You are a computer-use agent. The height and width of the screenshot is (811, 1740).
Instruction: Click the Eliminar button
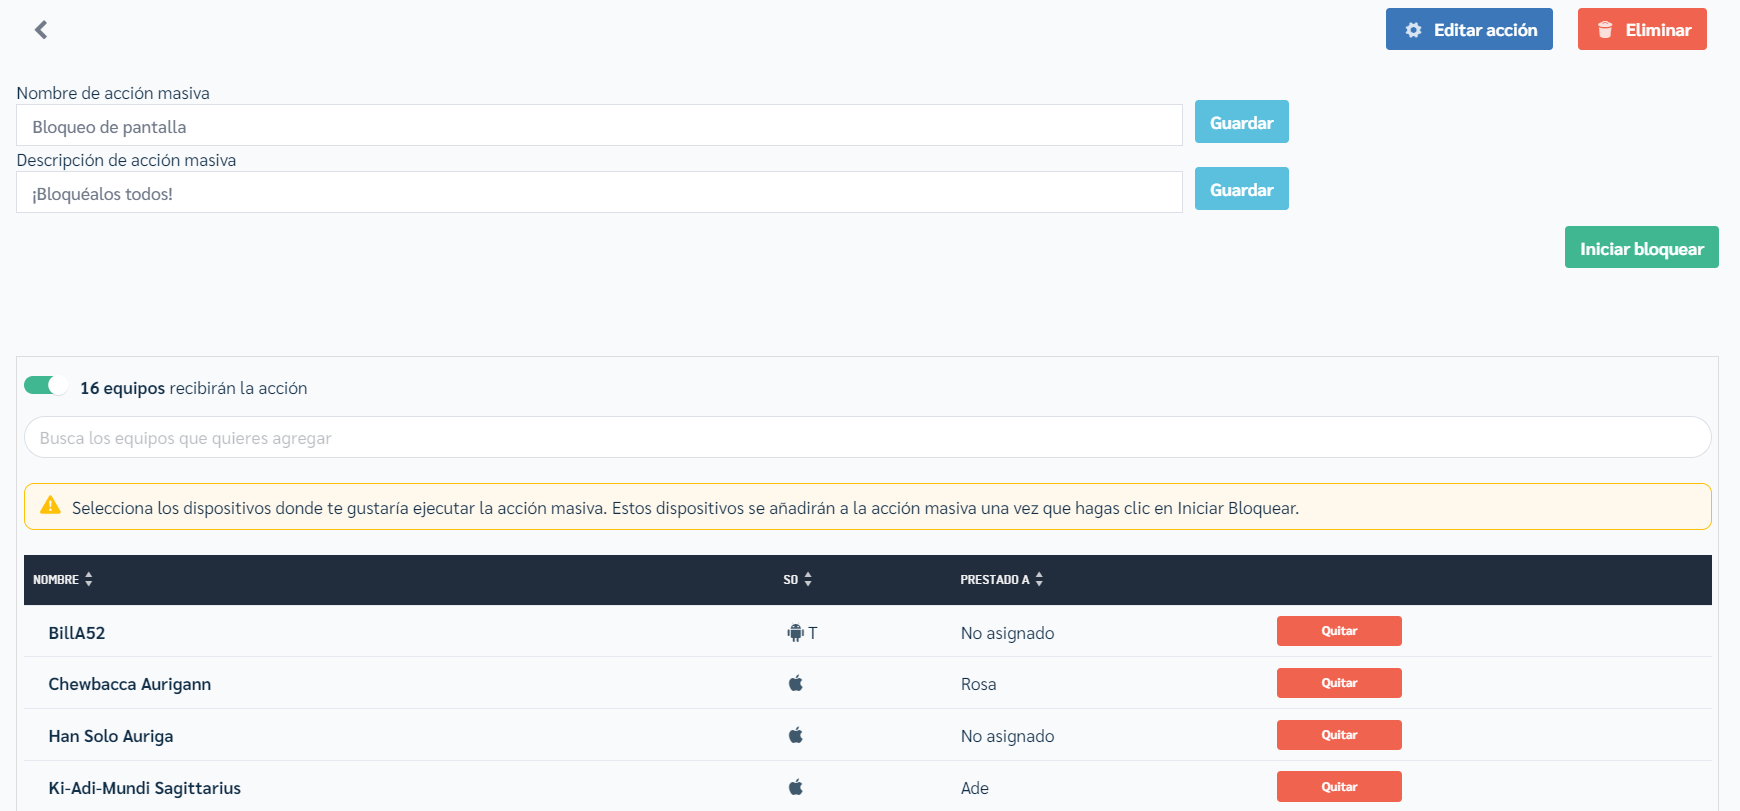tap(1642, 29)
